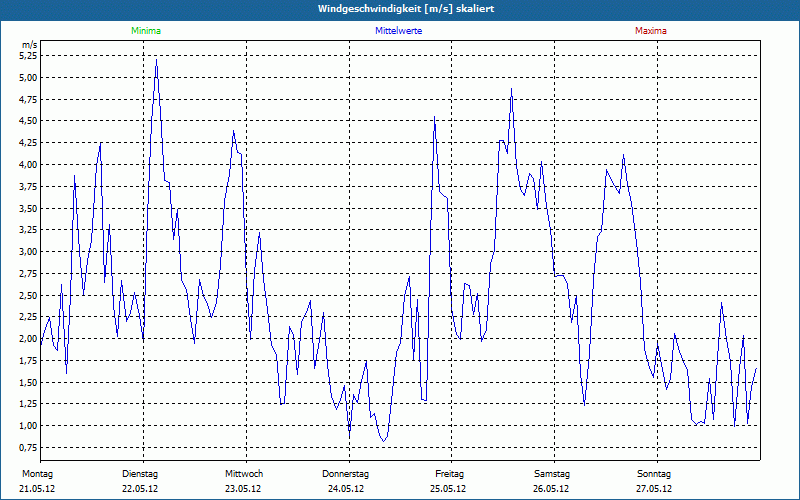
Task: Click the date 25.05.12
Action: [x=448, y=489]
